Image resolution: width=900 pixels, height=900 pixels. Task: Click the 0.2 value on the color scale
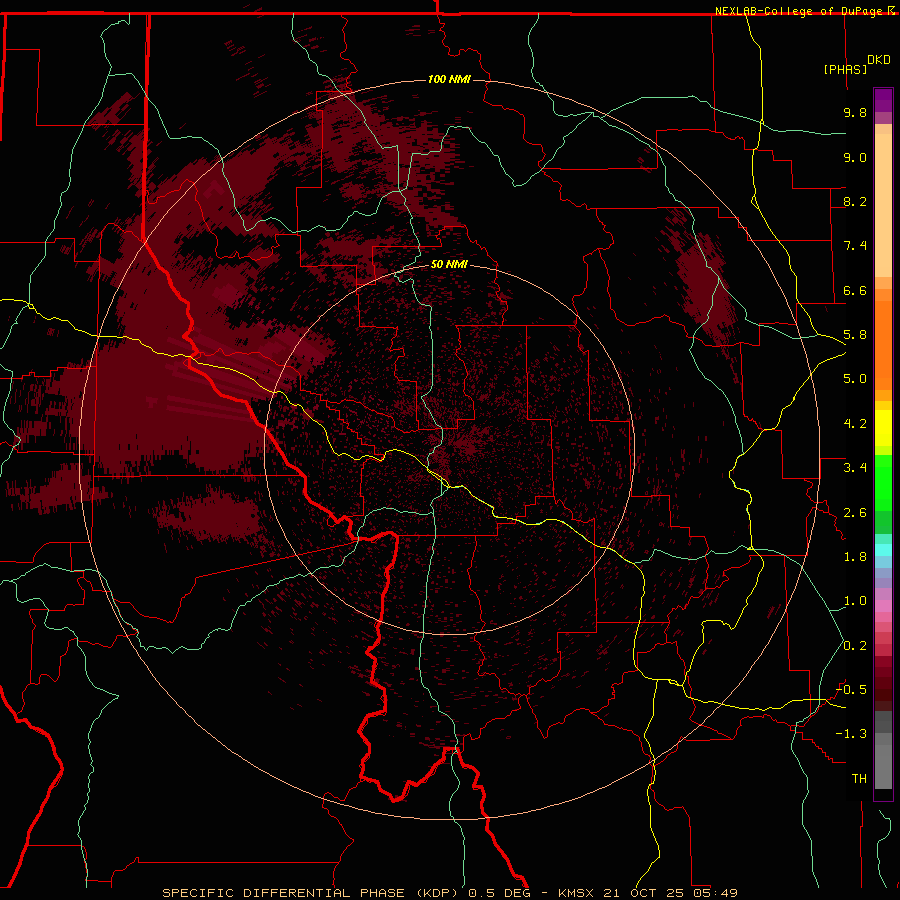(x=855, y=646)
